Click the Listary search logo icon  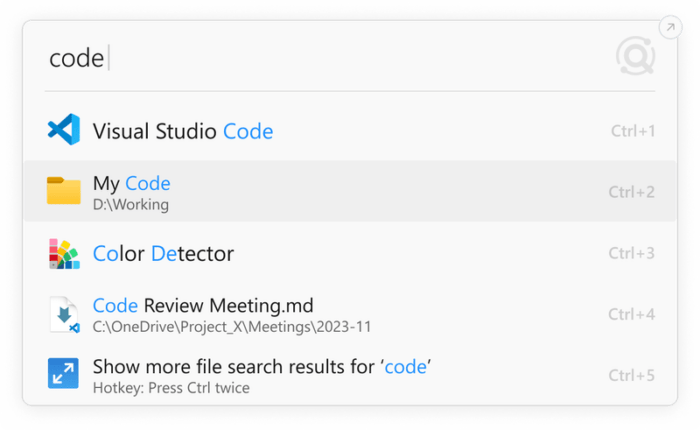click(x=635, y=58)
